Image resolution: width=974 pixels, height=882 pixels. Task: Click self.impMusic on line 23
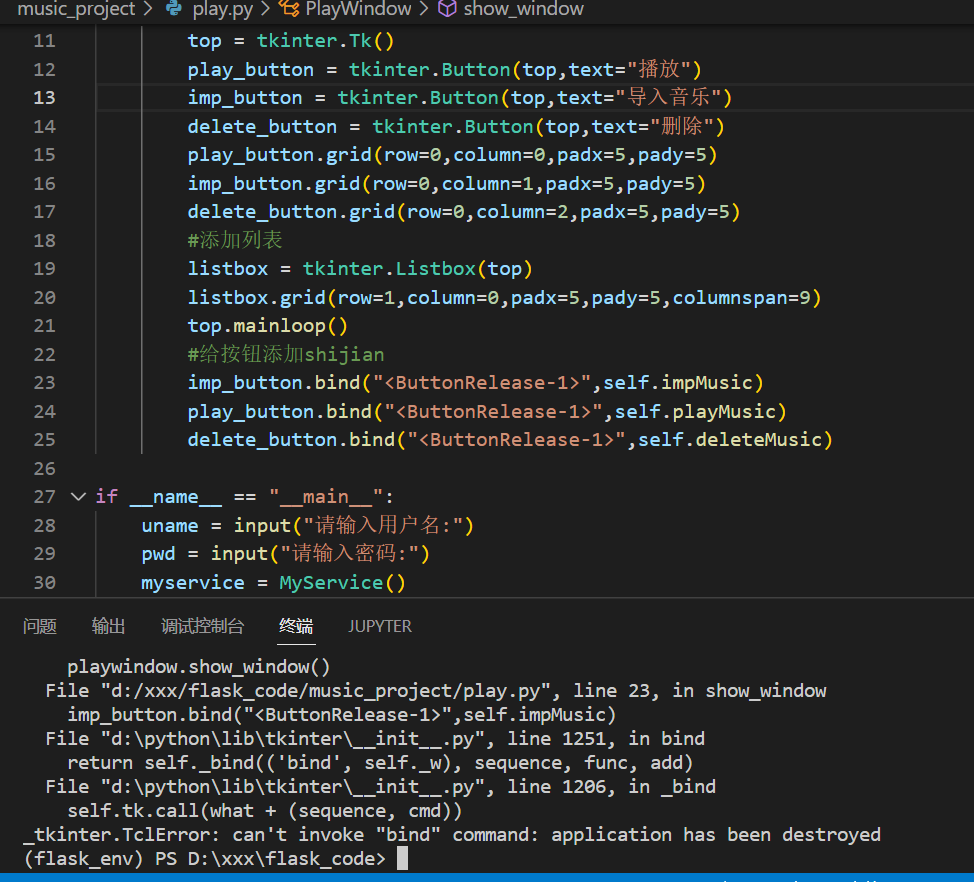click(x=678, y=383)
